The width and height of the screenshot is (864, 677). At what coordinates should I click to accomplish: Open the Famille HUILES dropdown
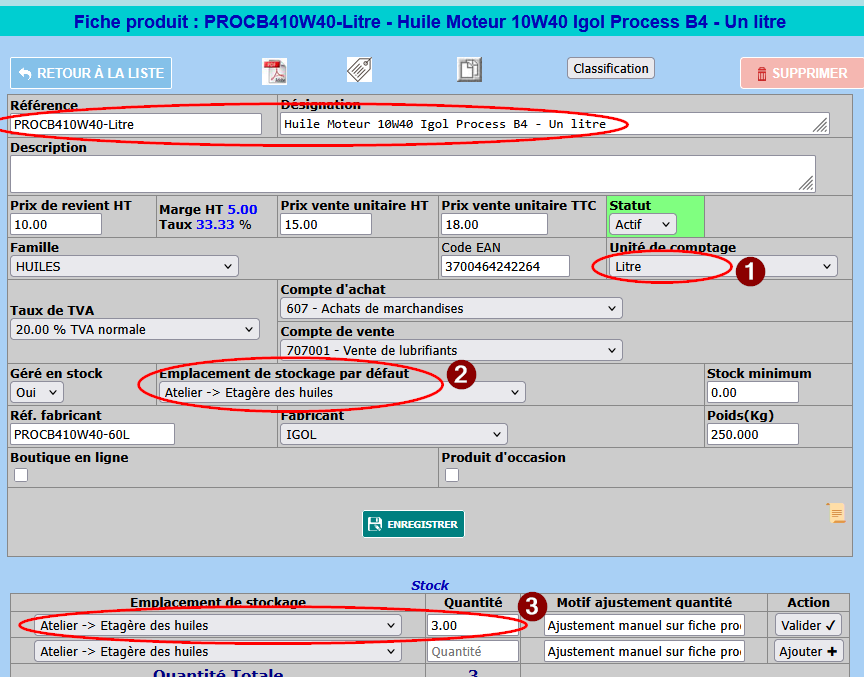125,266
